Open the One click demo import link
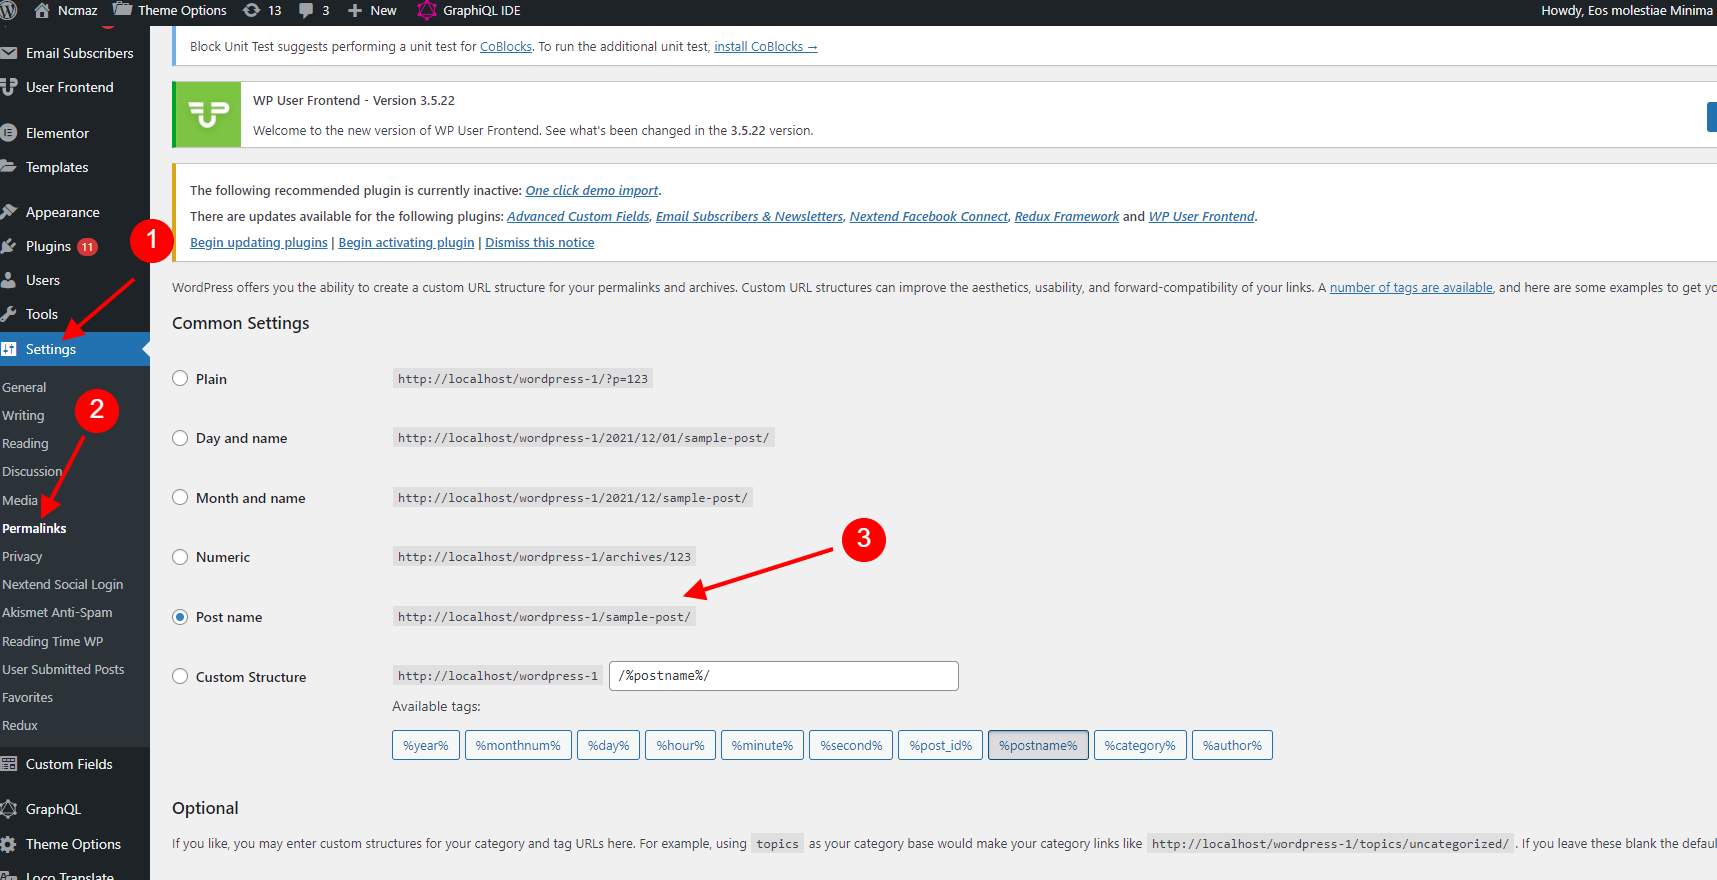The image size is (1717, 880). point(592,190)
